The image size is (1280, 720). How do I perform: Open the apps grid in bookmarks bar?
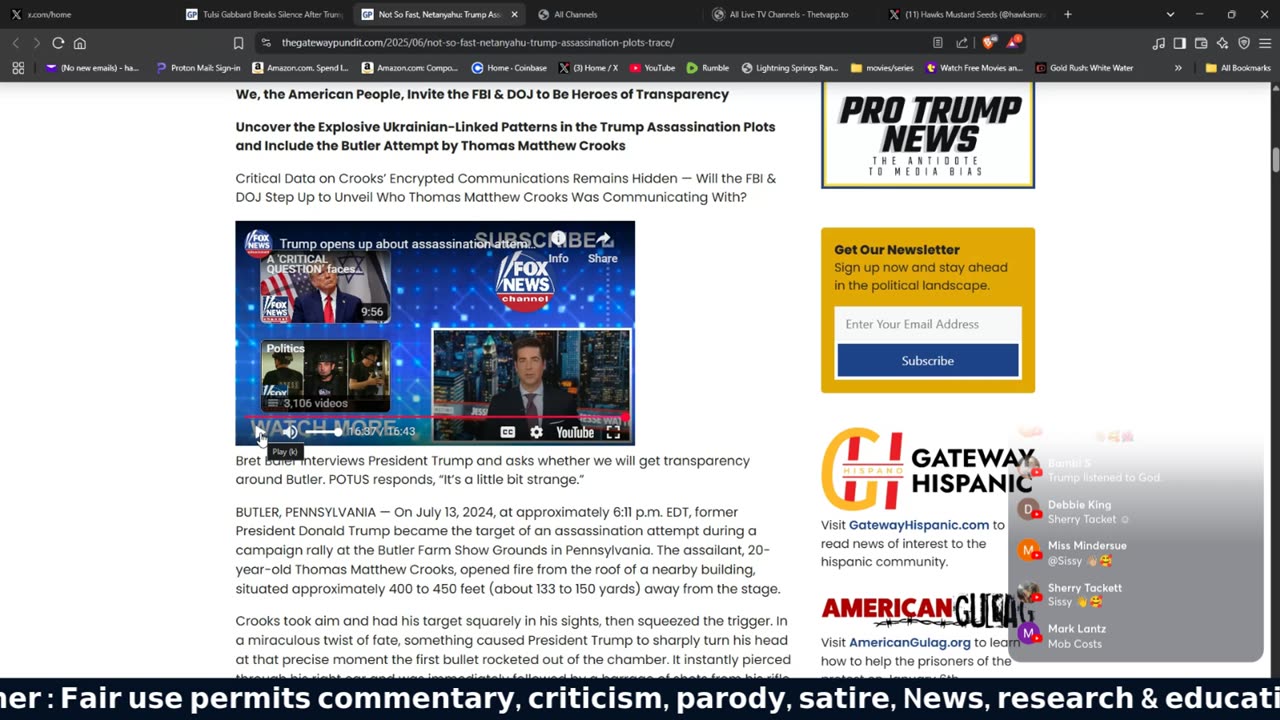click(x=18, y=68)
